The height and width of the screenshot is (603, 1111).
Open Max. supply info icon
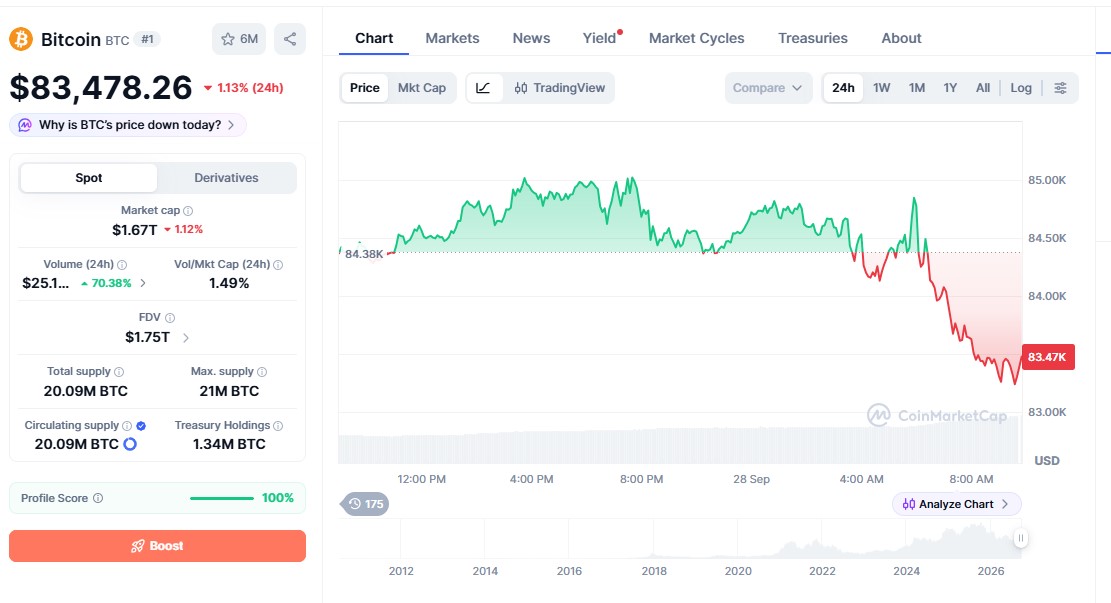[x=261, y=371]
